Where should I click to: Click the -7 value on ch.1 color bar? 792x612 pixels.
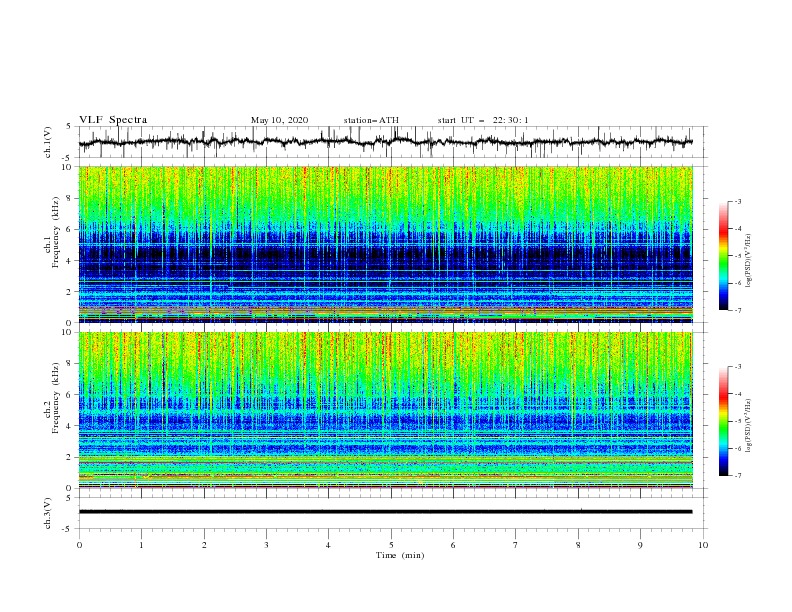click(738, 310)
